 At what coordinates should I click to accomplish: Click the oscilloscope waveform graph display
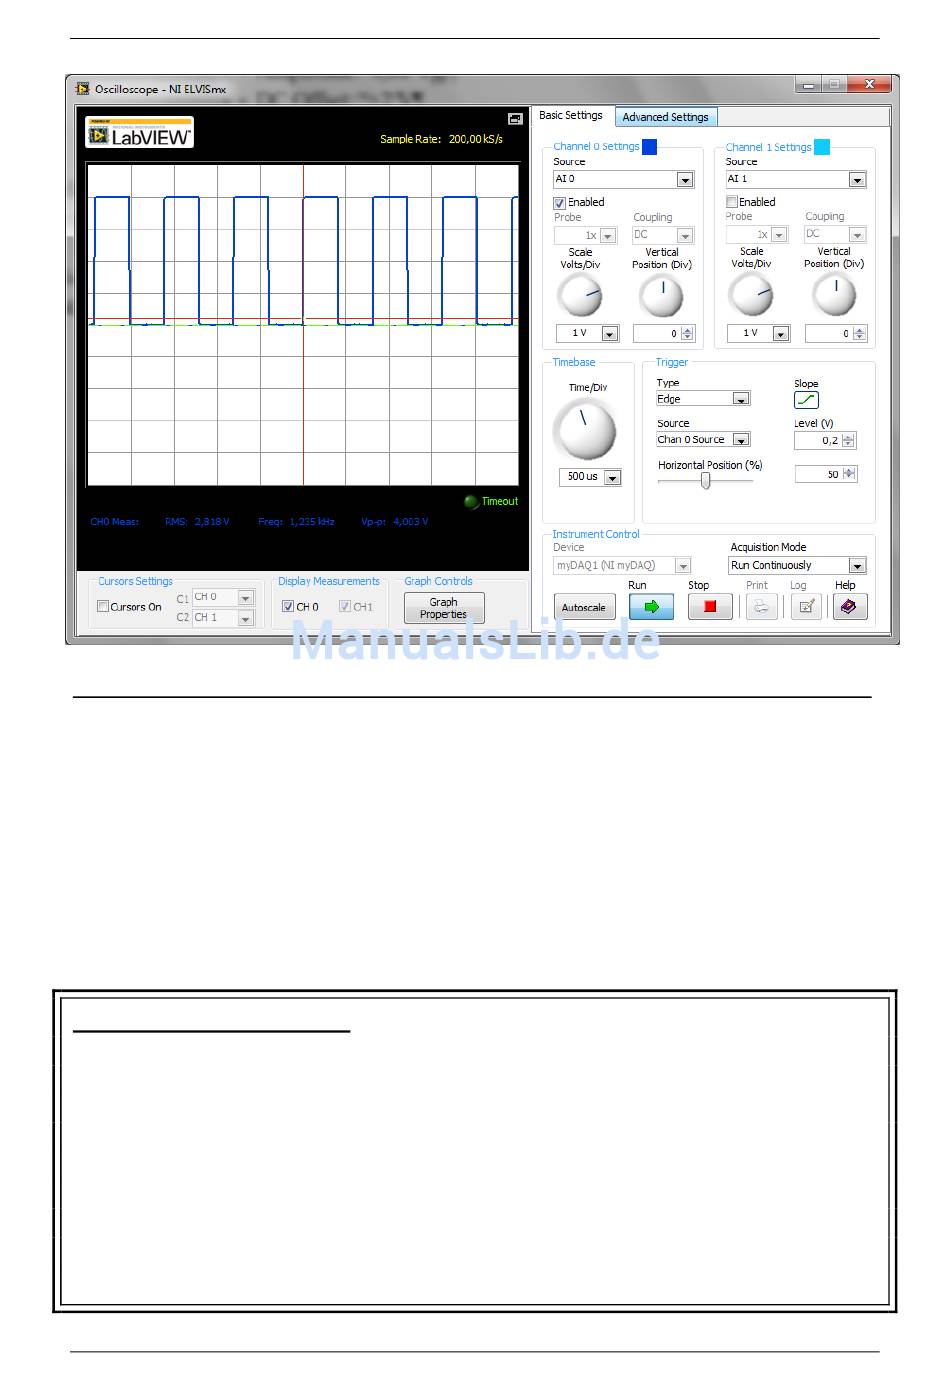303,325
